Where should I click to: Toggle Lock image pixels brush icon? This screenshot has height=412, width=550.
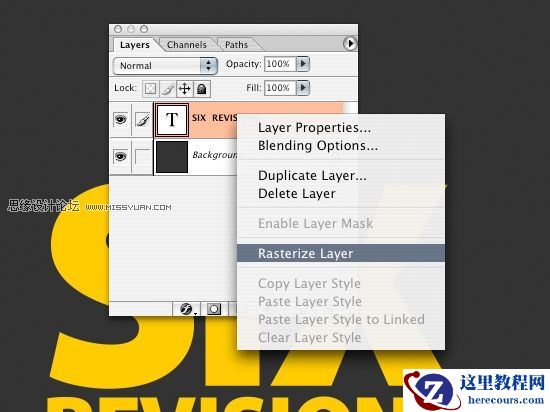[168, 89]
